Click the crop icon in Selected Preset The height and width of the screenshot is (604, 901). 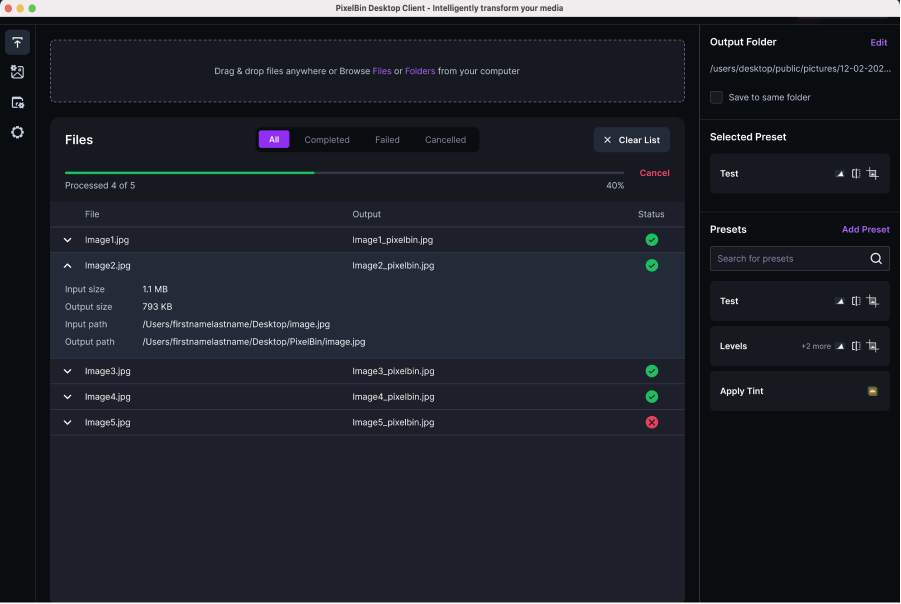pos(872,174)
